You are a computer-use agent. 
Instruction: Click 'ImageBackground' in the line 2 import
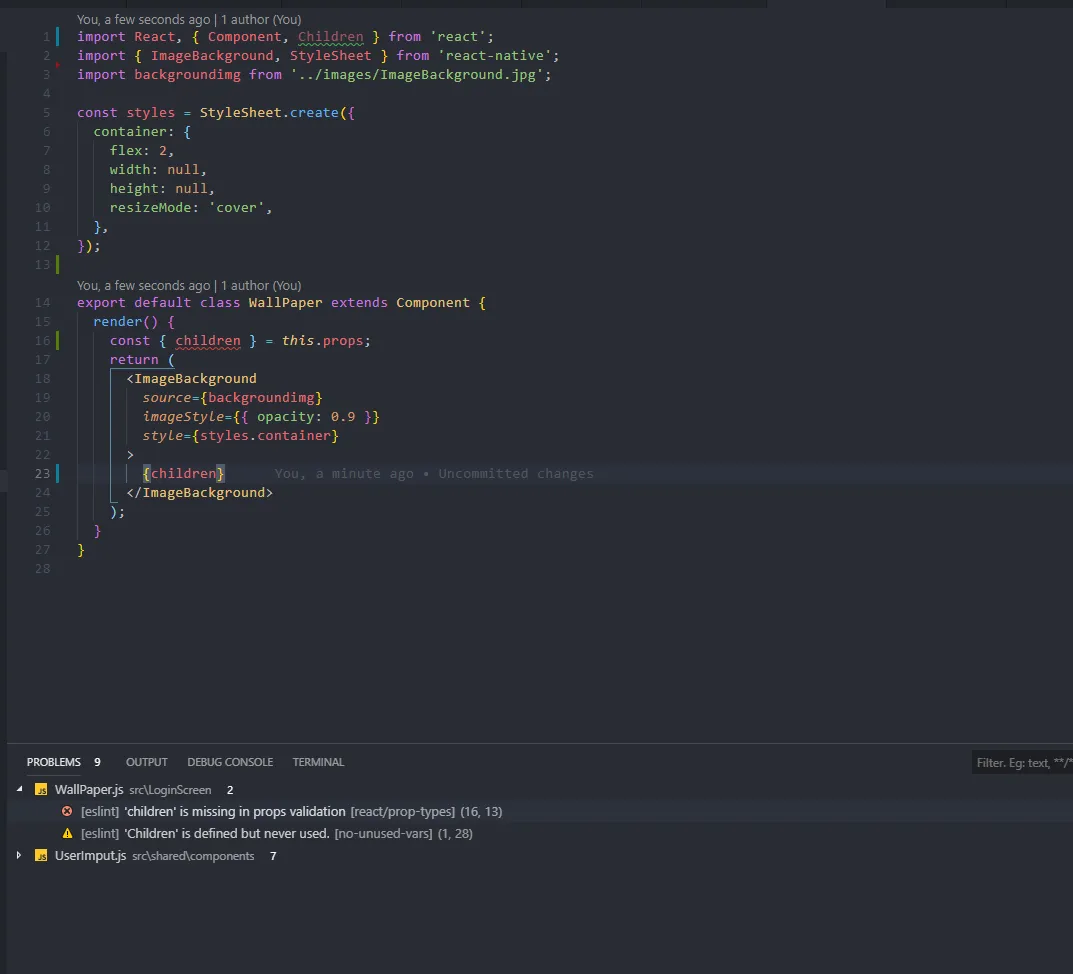[212, 55]
